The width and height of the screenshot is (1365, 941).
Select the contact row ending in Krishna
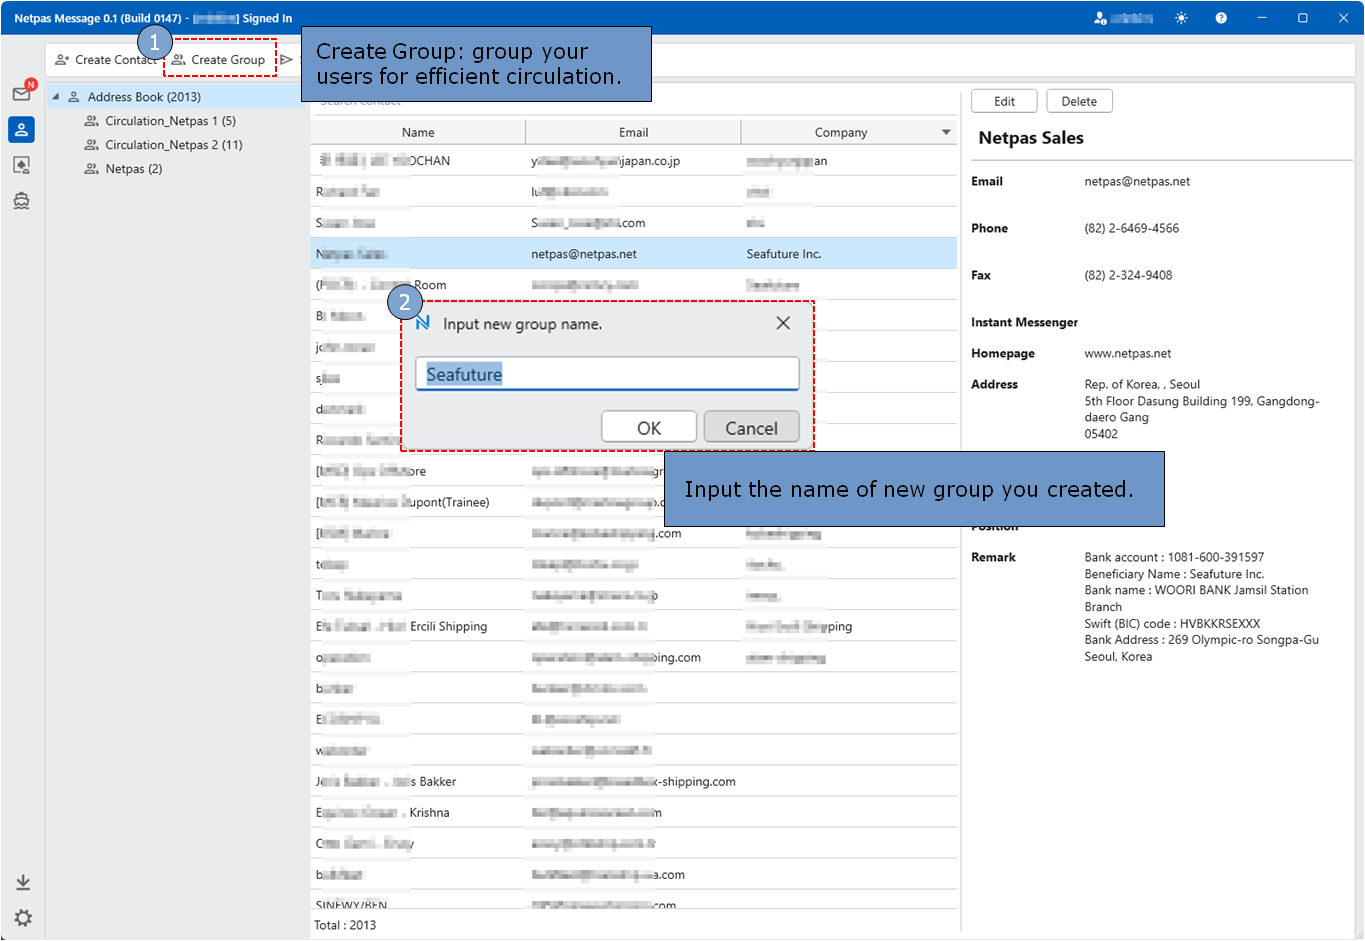point(633,812)
